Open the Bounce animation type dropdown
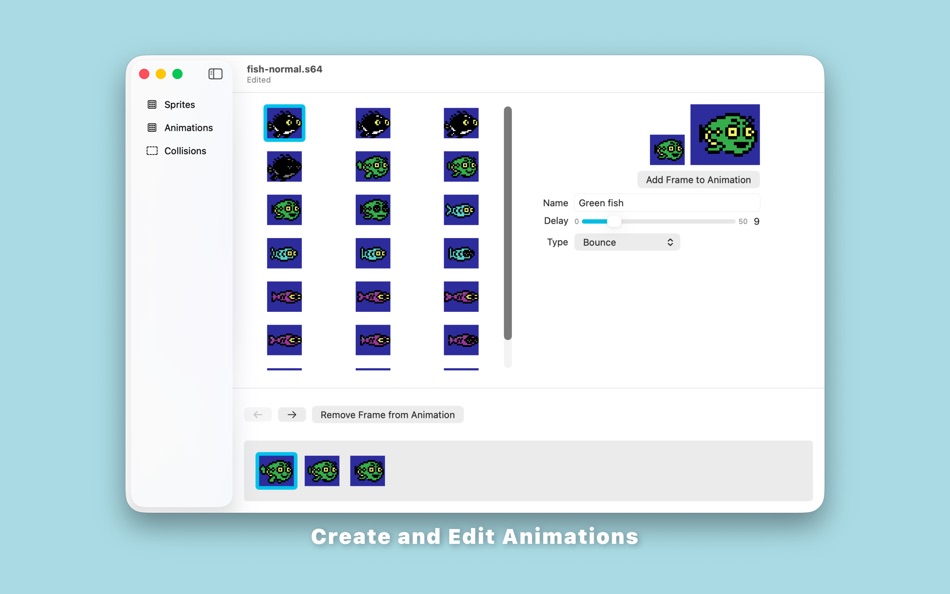The width and height of the screenshot is (950, 594). 627,242
